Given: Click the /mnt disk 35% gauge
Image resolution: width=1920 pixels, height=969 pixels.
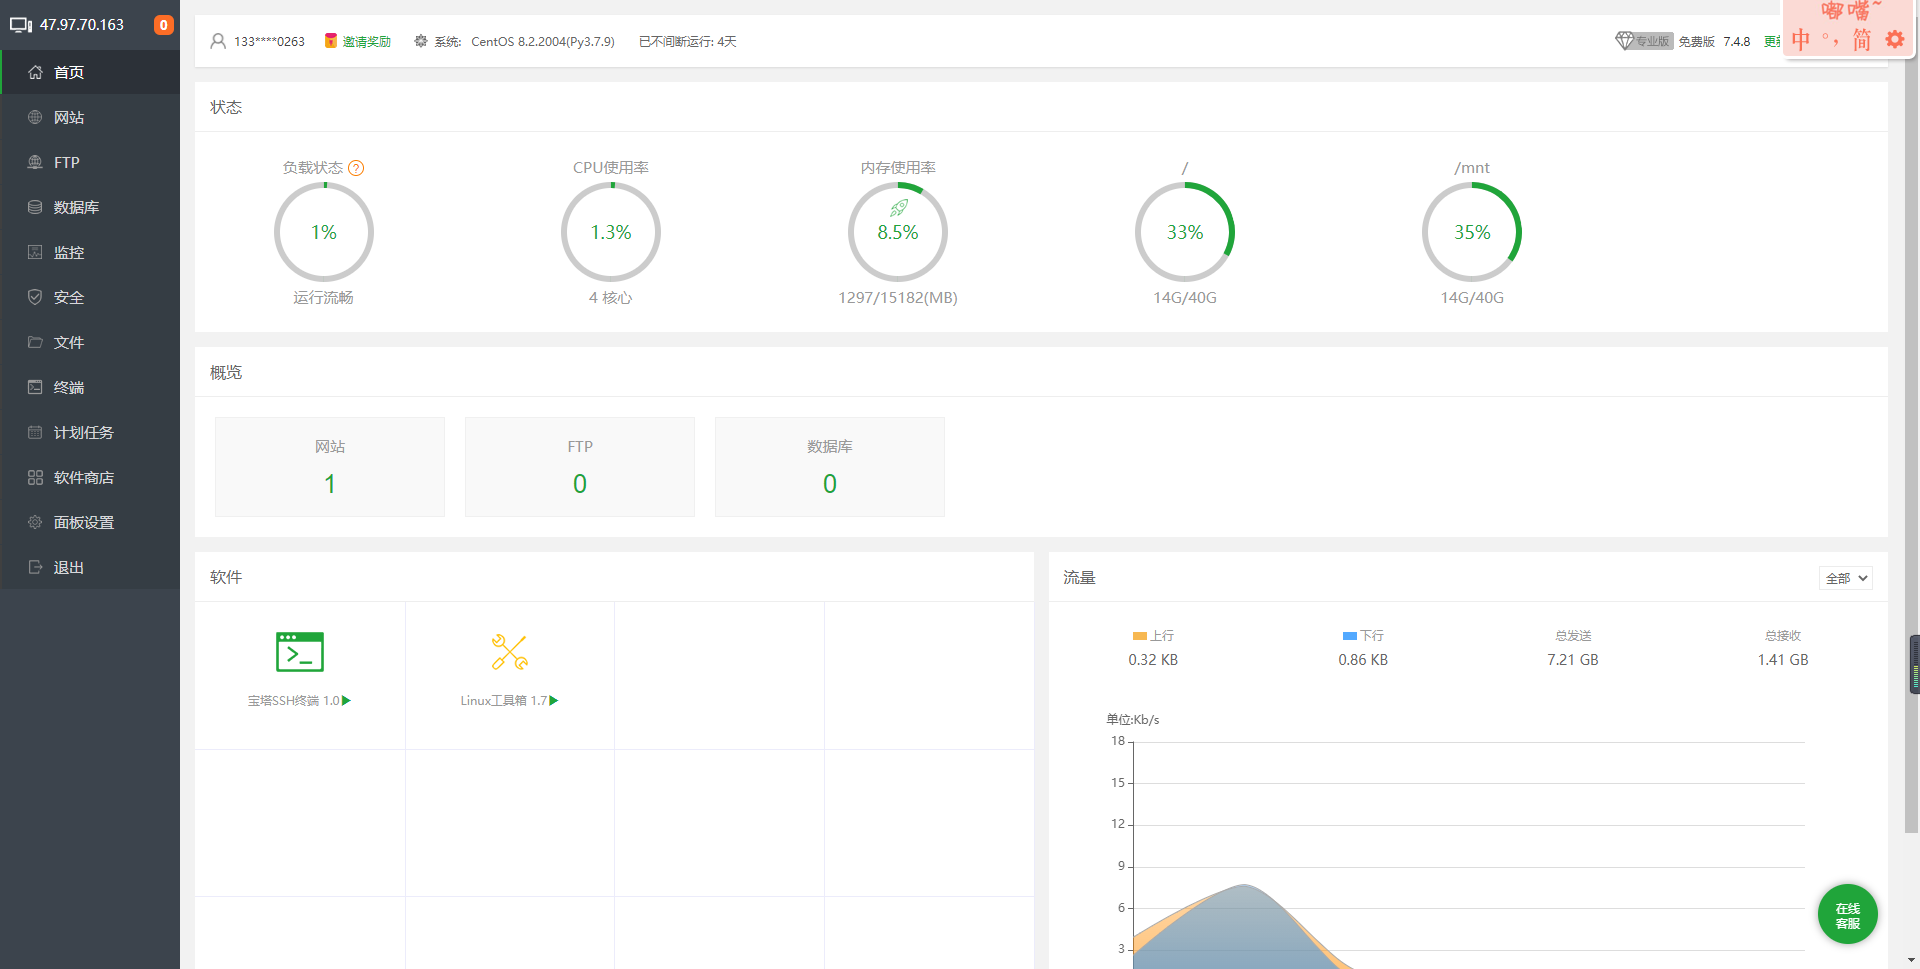Looking at the screenshot, I should point(1472,232).
